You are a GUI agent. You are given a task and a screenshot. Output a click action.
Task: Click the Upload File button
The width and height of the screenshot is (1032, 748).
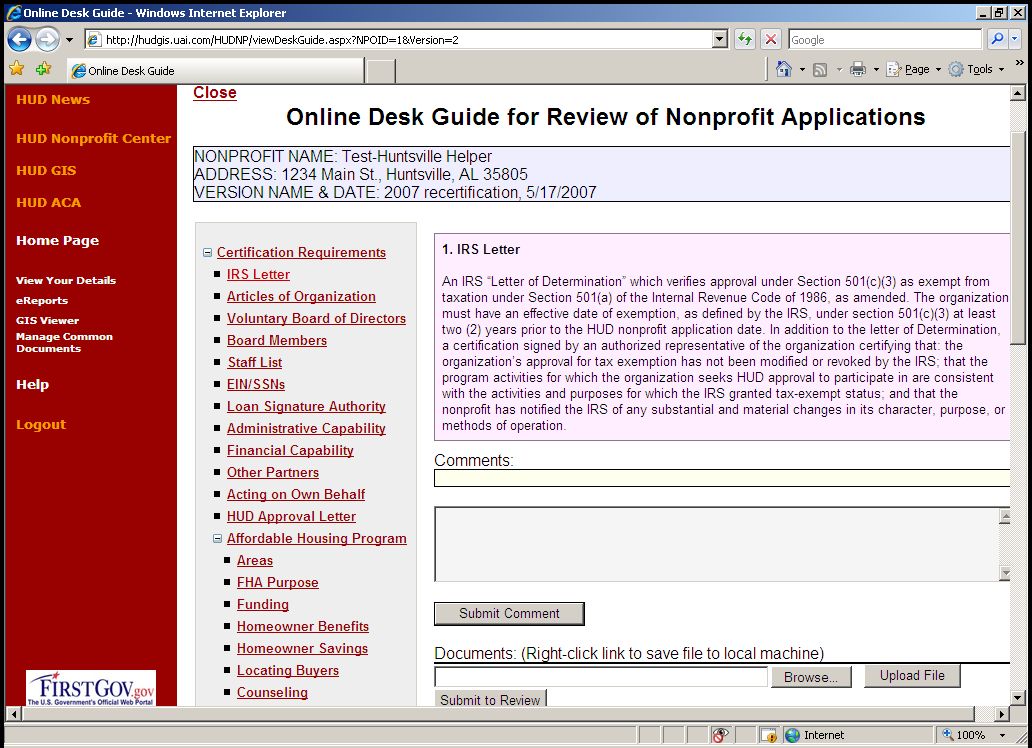912,676
